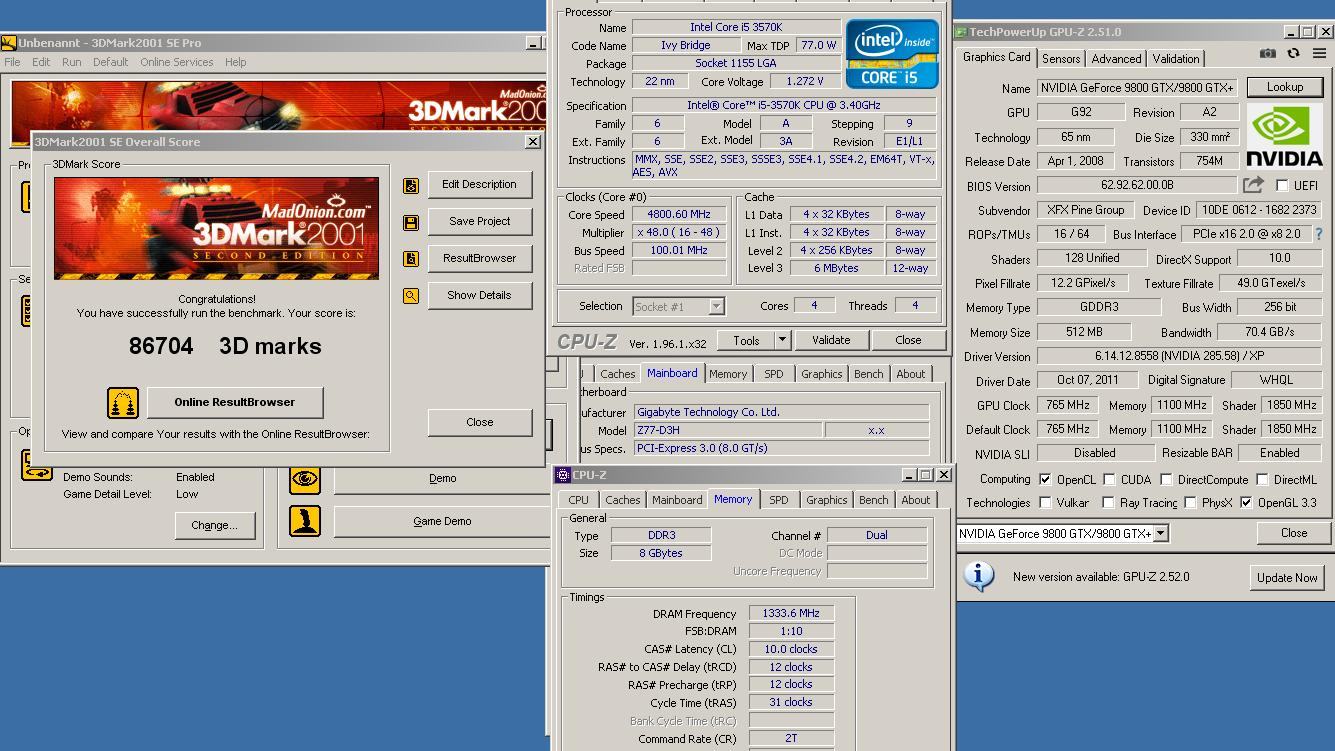Switch to the Bench tab in CPU-Z Memory window

(x=873, y=500)
